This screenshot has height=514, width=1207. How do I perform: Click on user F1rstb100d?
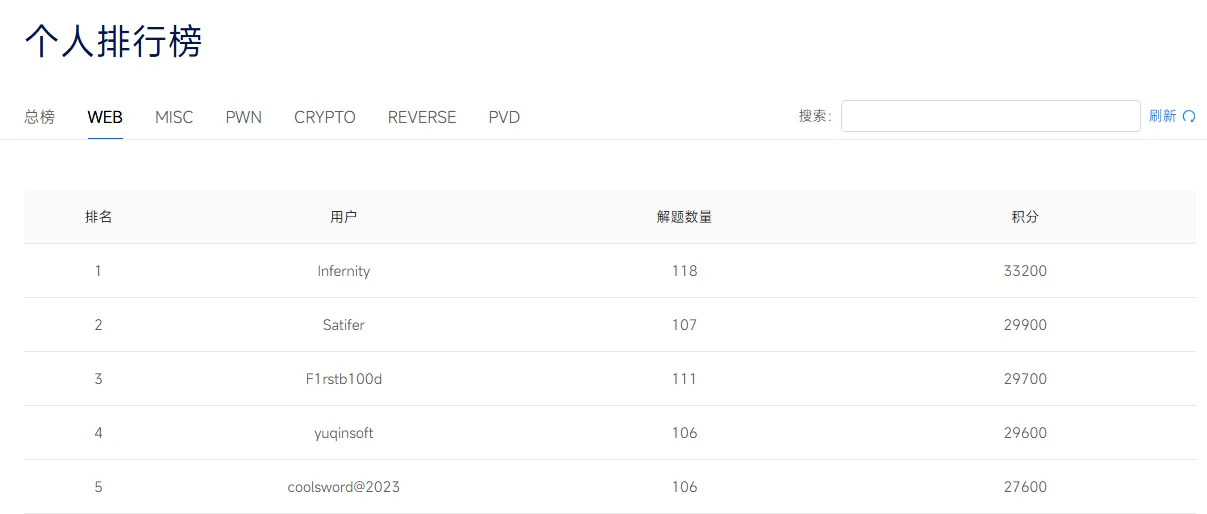(344, 379)
